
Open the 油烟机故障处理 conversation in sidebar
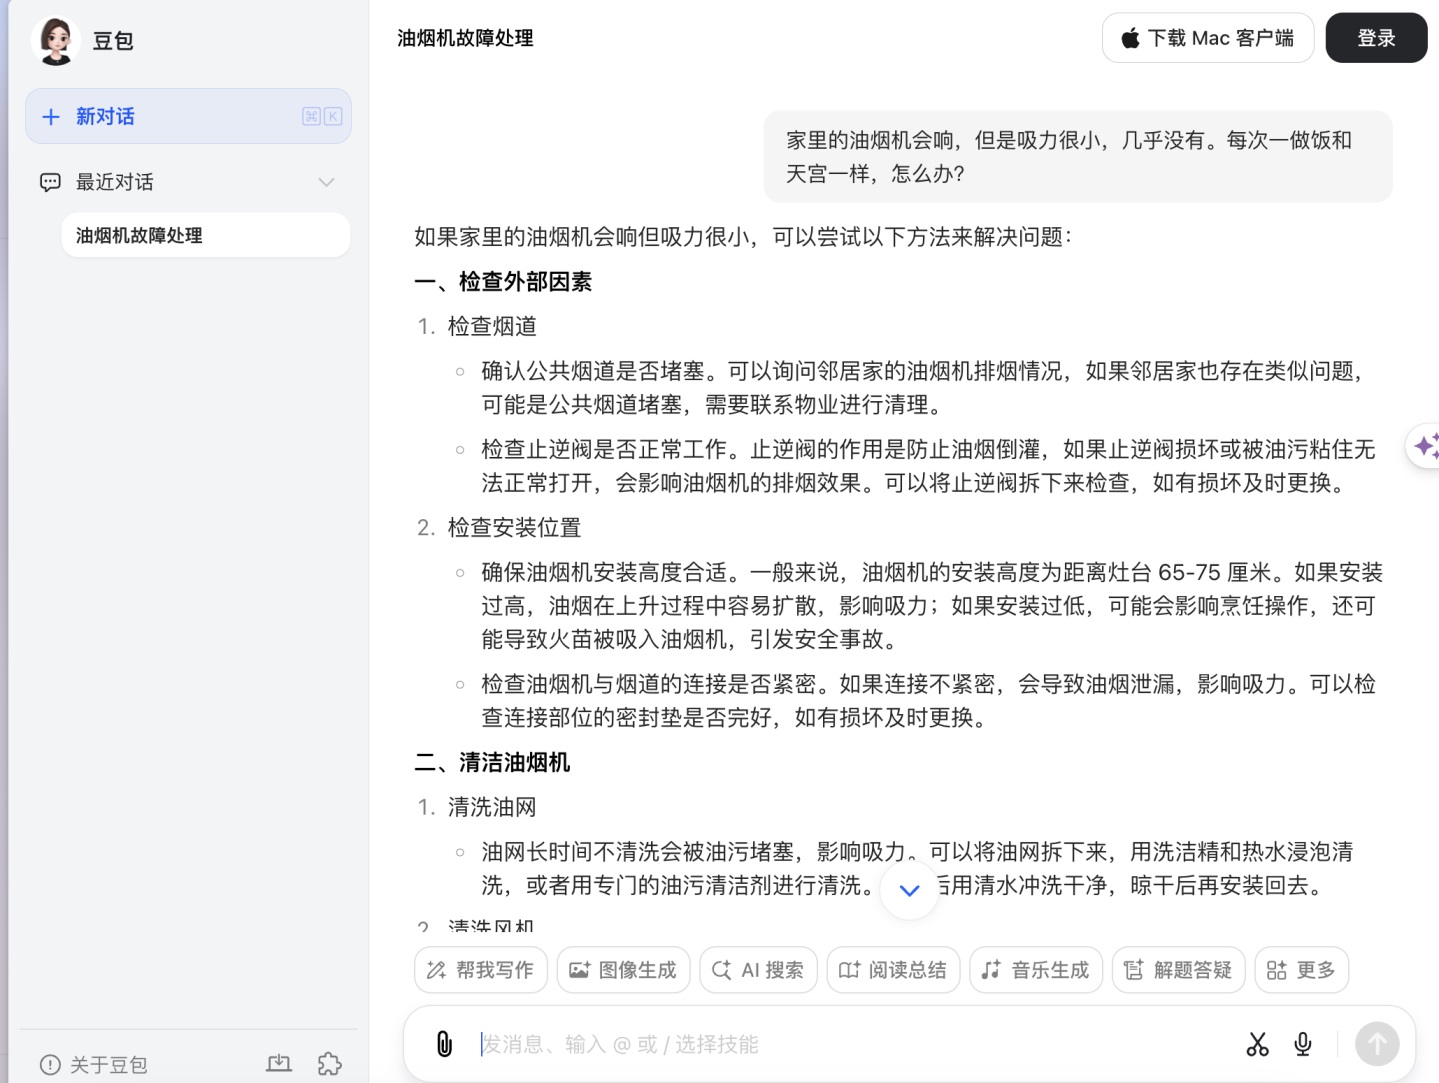pos(205,236)
